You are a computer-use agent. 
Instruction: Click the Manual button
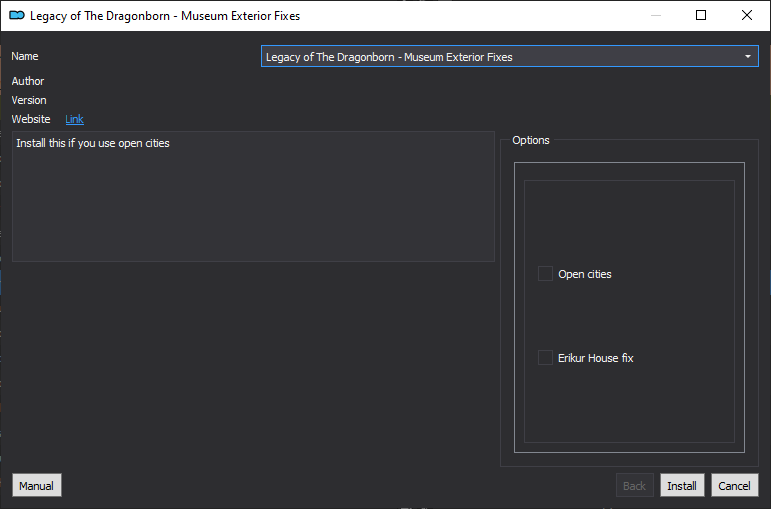point(37,485)
